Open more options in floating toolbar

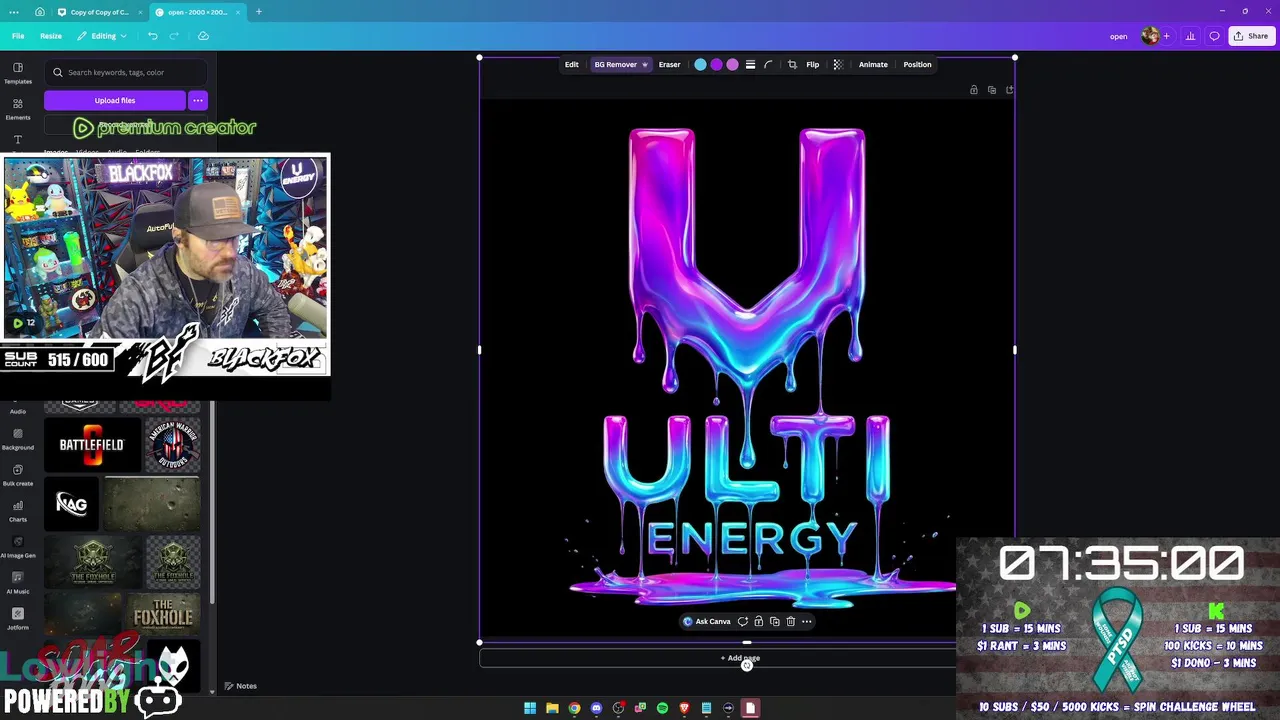point(806,622)
